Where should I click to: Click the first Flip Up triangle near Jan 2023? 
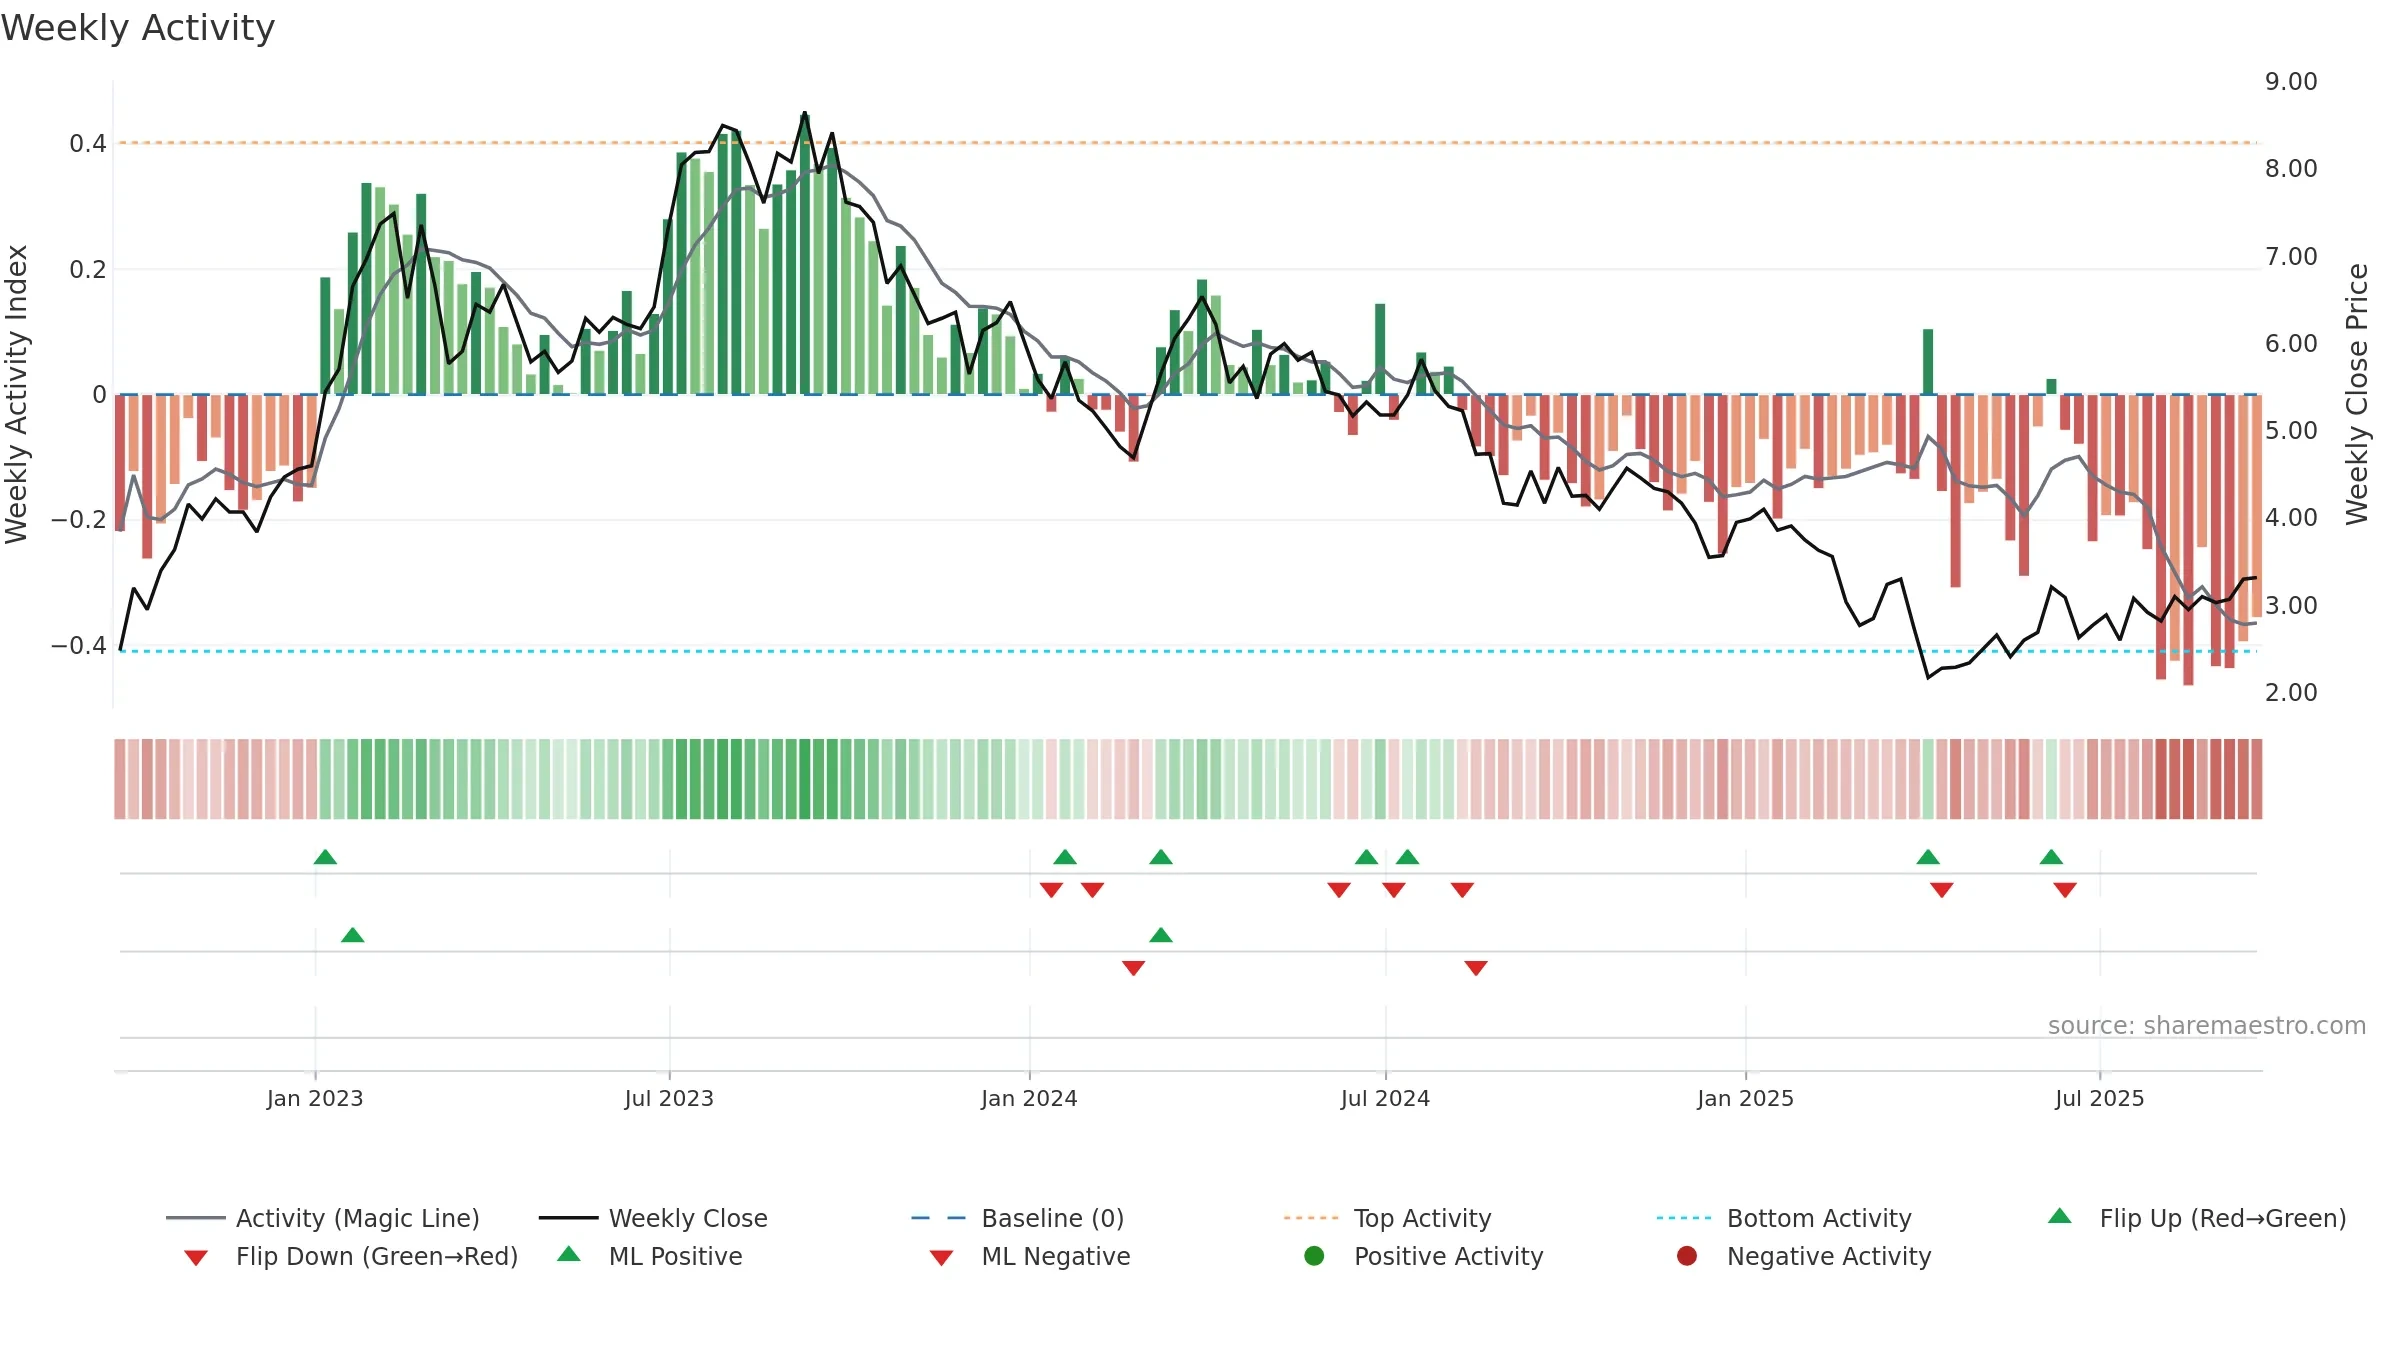click(325, 857)
